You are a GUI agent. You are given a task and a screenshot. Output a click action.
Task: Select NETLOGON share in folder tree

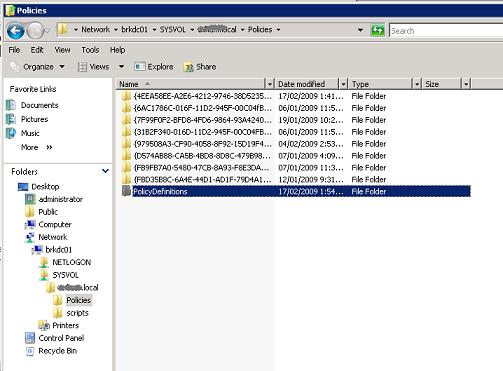tap(71, 263)
